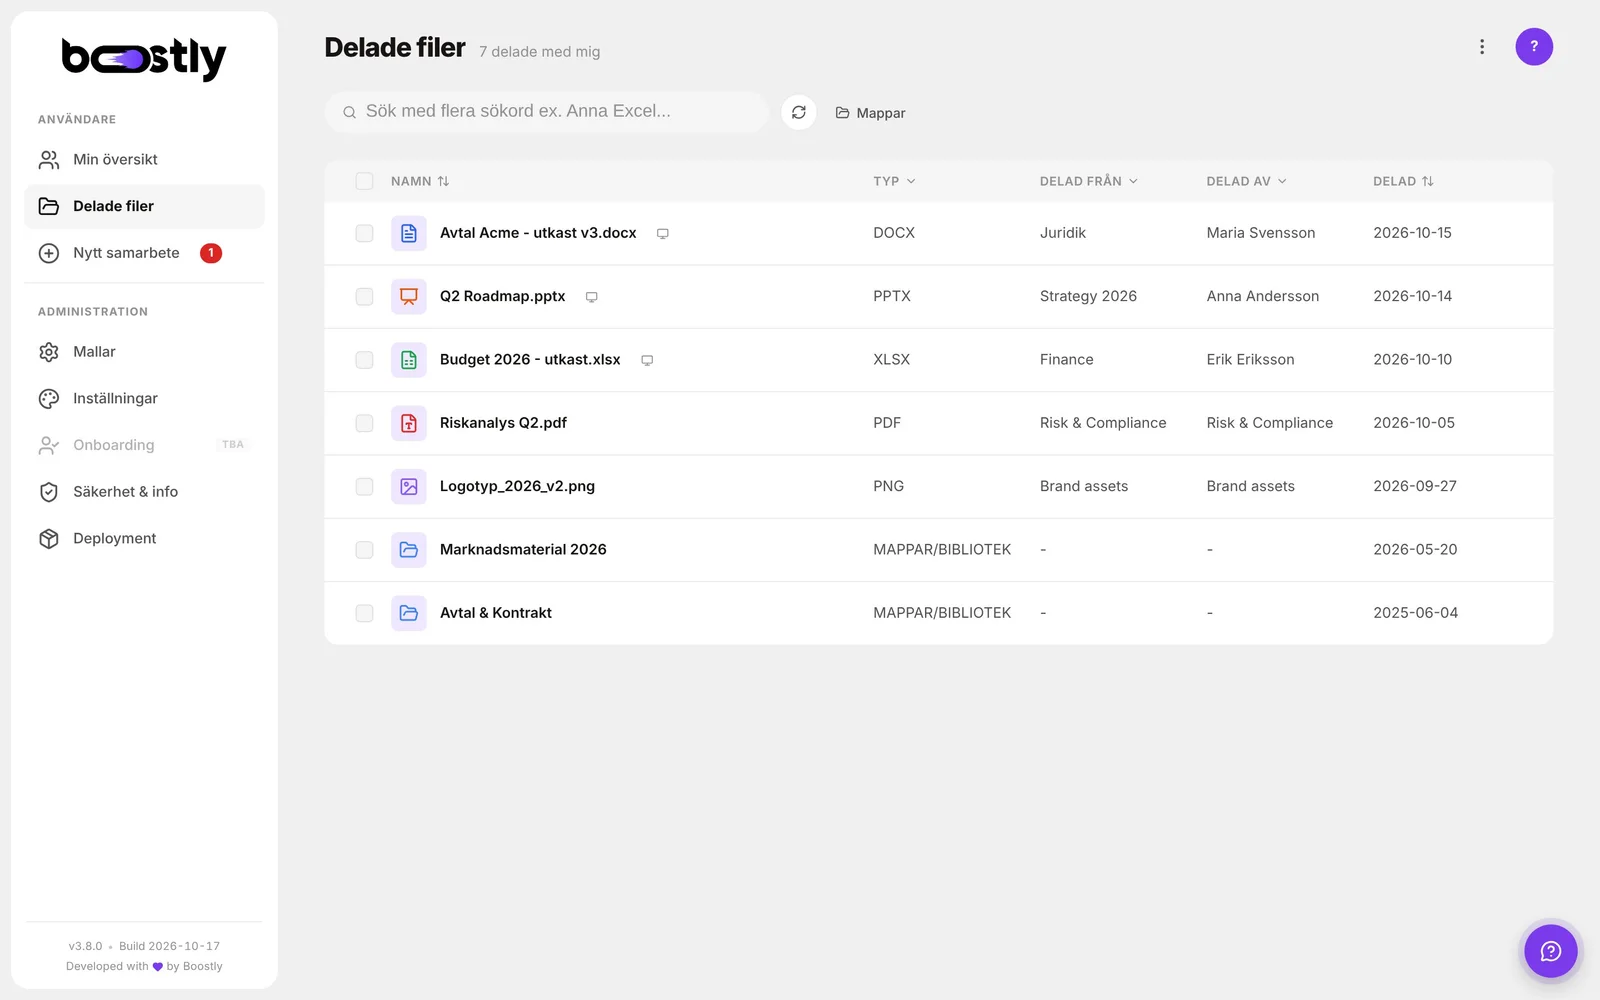Toggle the select-all checkbox in table header

(x=364, y=181)
